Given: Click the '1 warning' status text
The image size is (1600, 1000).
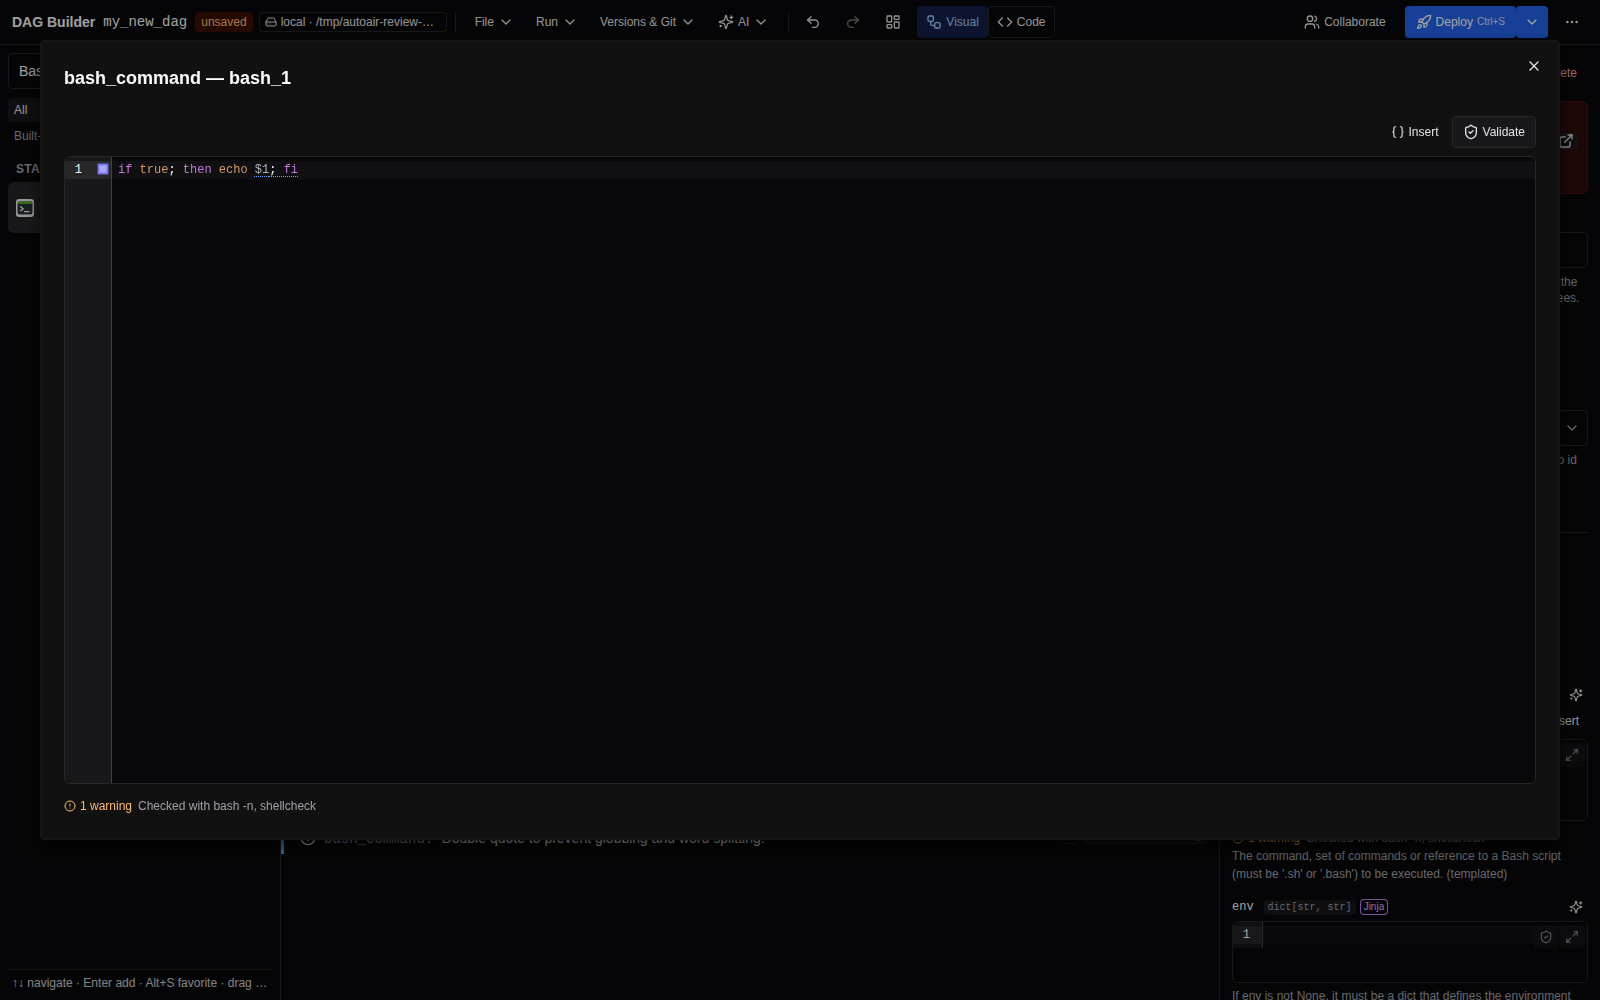Looking at the screenshot, I should coord(106,806).
